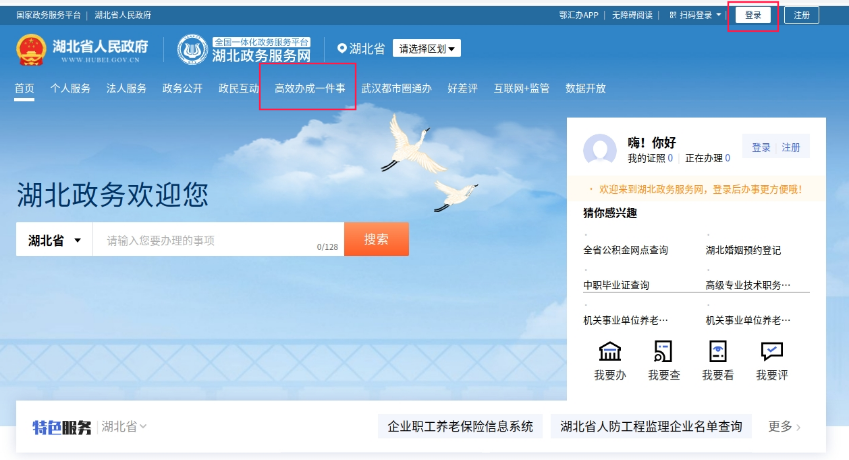
Task: Click the 猜你感兴趣 heading
Action: 610,213
